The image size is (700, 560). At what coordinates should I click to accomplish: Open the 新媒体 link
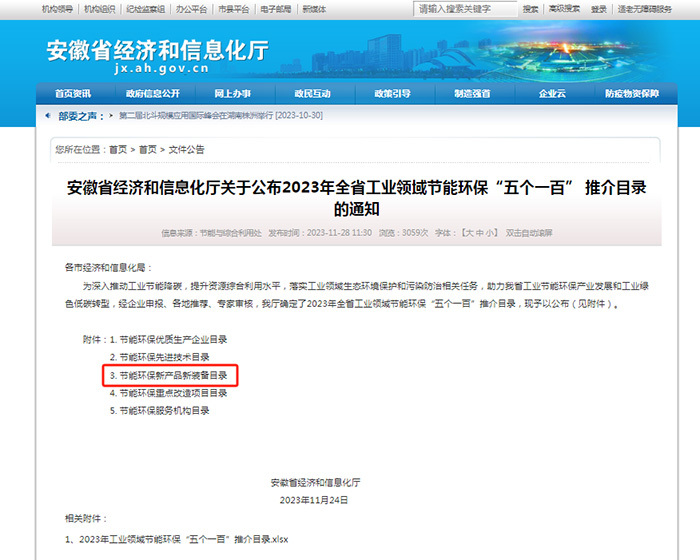tap(314, 9)
